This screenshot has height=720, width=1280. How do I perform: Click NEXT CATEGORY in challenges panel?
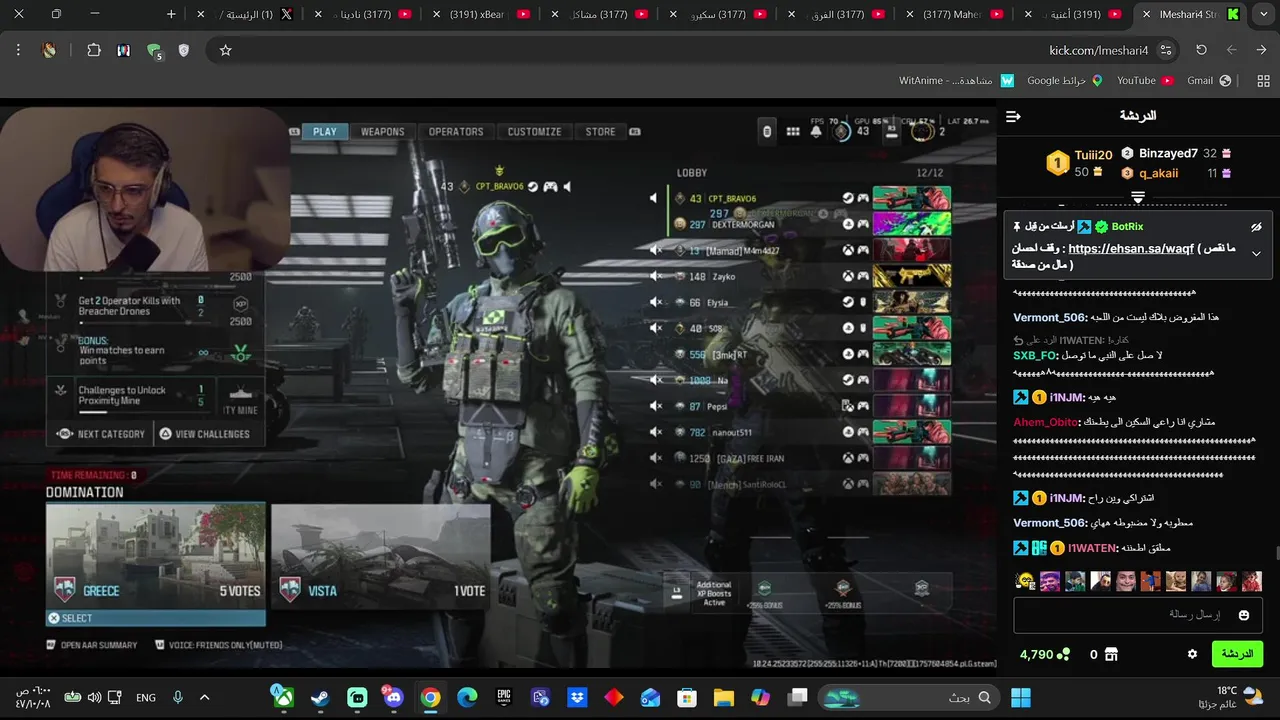101,434
